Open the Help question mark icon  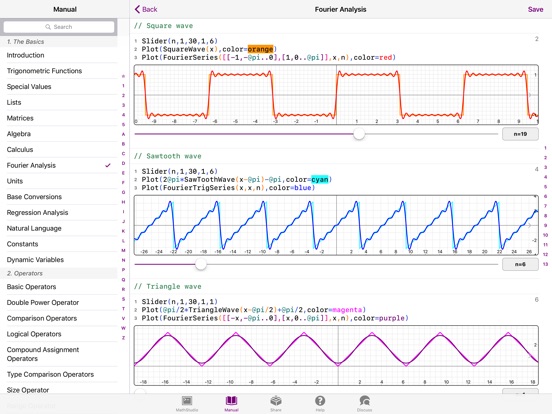pos(320,403)
